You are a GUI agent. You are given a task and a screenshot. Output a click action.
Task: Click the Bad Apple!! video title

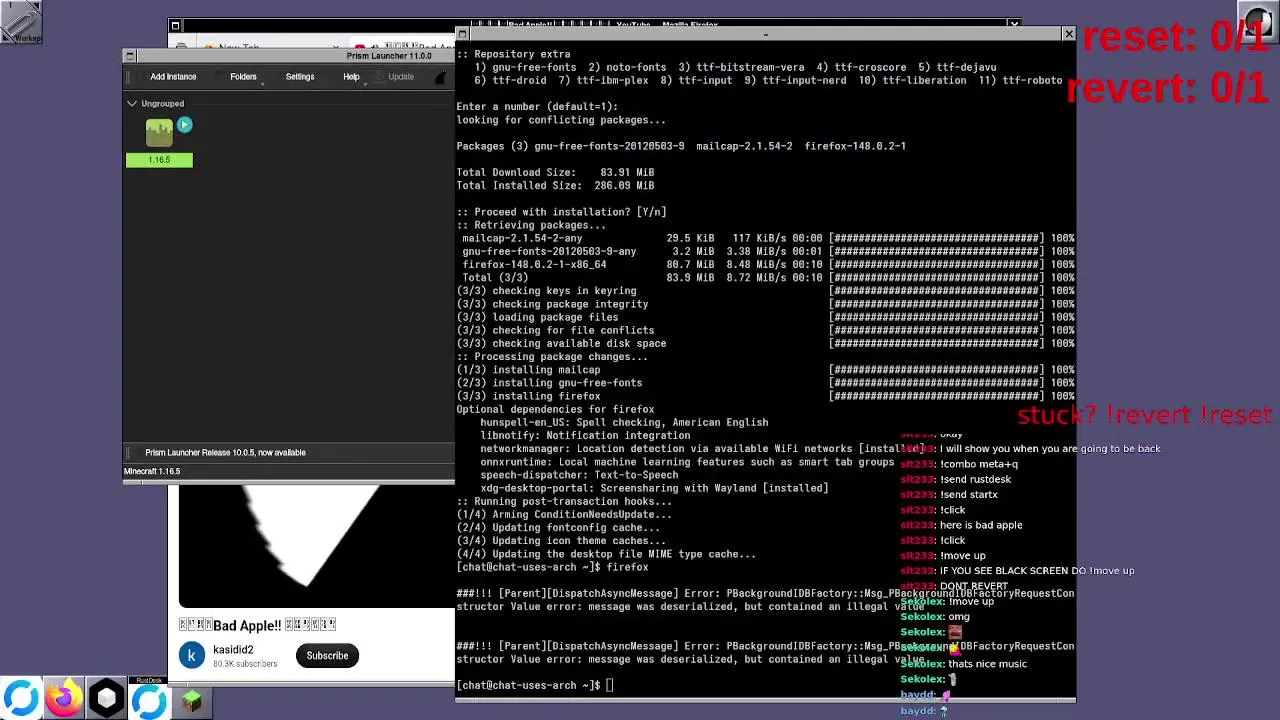point(257,625)
